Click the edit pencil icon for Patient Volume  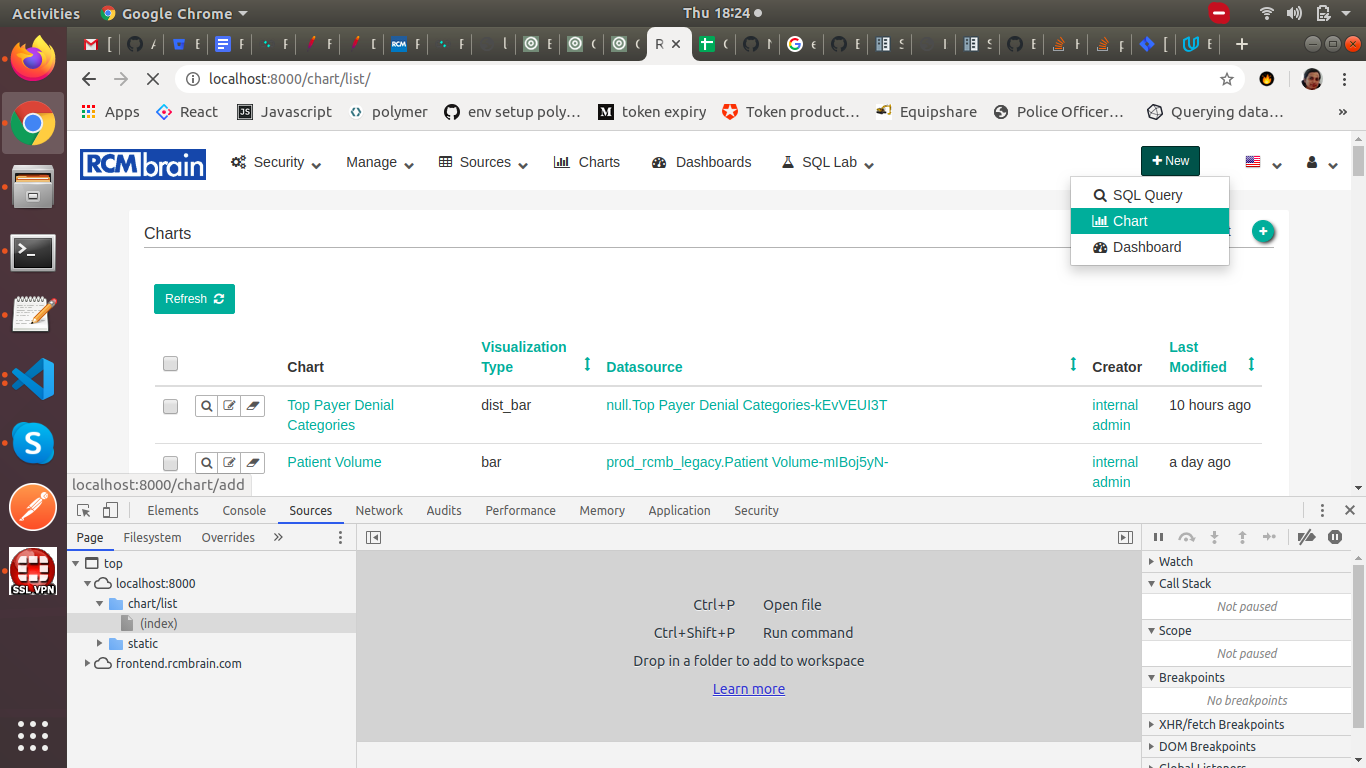coord(229,462)
